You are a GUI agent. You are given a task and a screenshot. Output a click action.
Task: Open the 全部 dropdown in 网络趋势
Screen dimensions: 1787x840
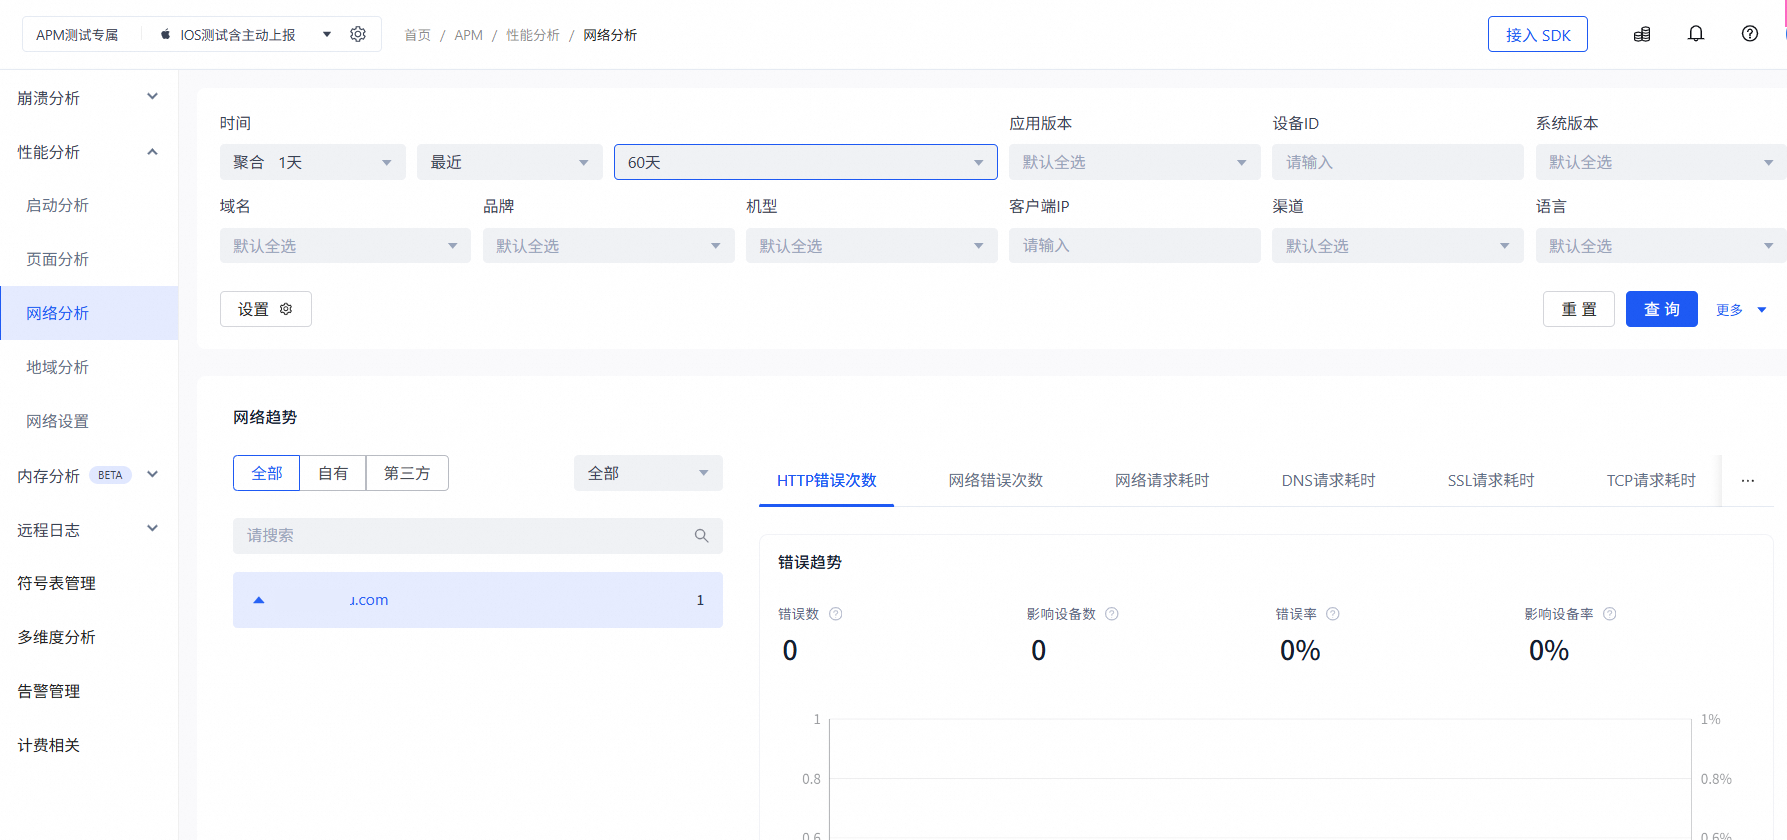click(648, 473)
